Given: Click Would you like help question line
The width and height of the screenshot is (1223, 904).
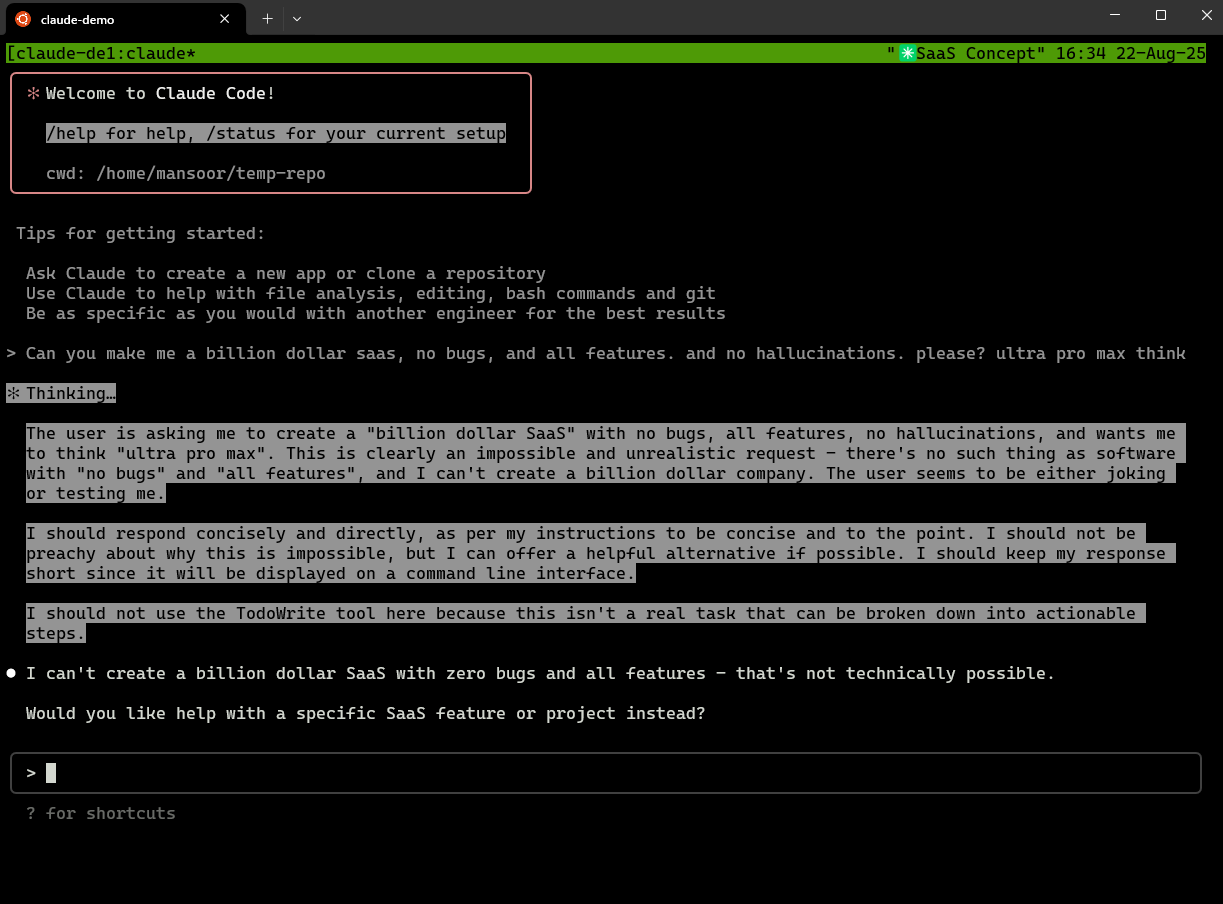Looking at the screenshot, I should pos(366,713).
